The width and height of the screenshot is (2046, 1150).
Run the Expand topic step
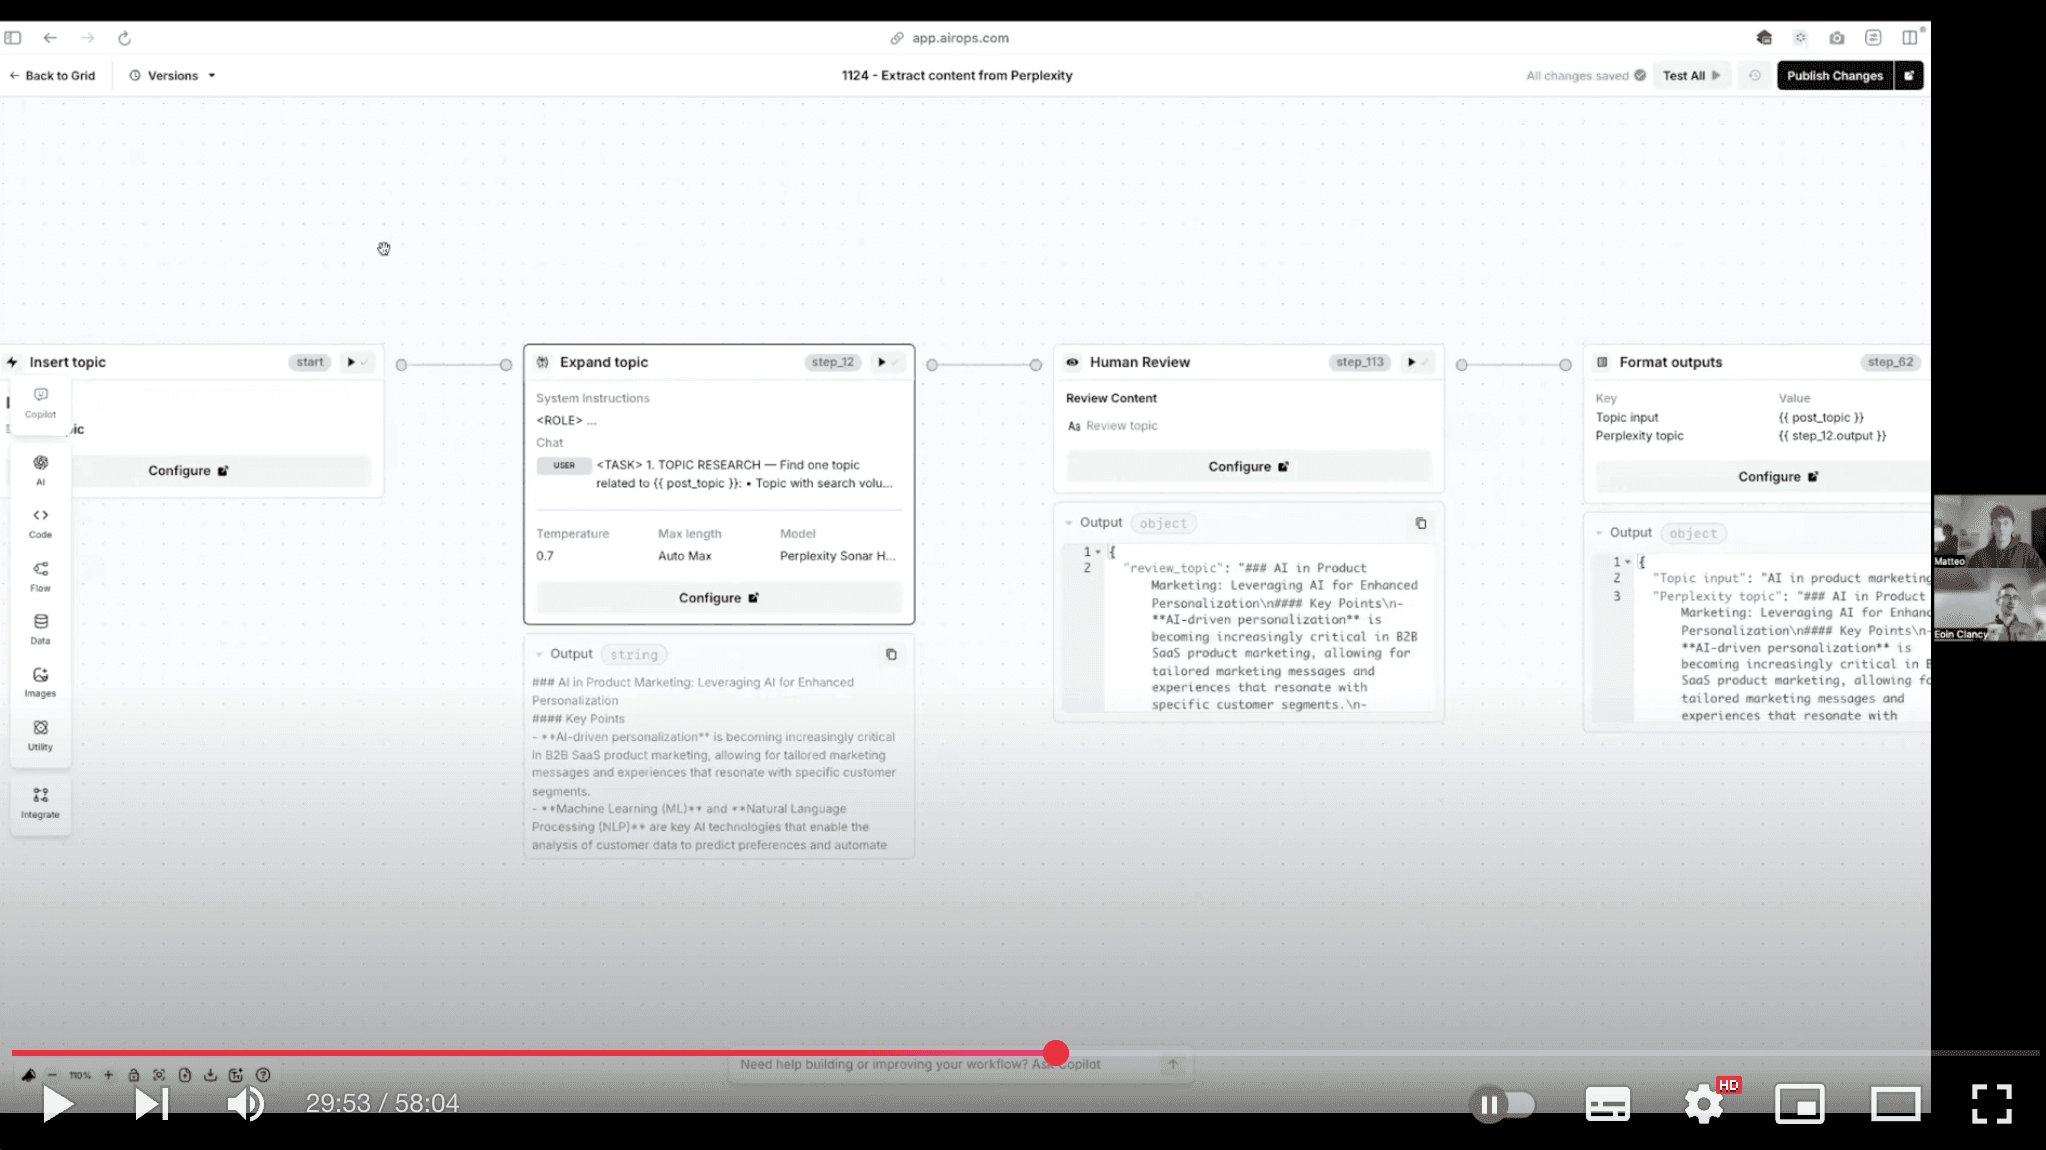[x=881, y=362]
